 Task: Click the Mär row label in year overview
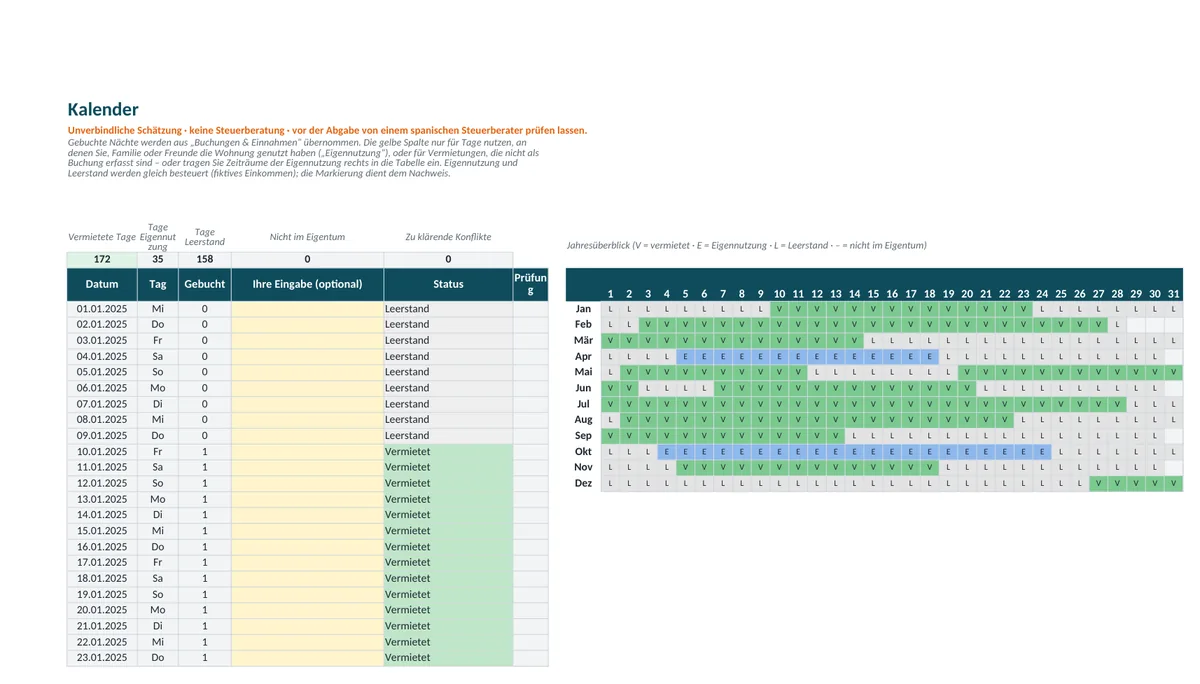(583, 340)
